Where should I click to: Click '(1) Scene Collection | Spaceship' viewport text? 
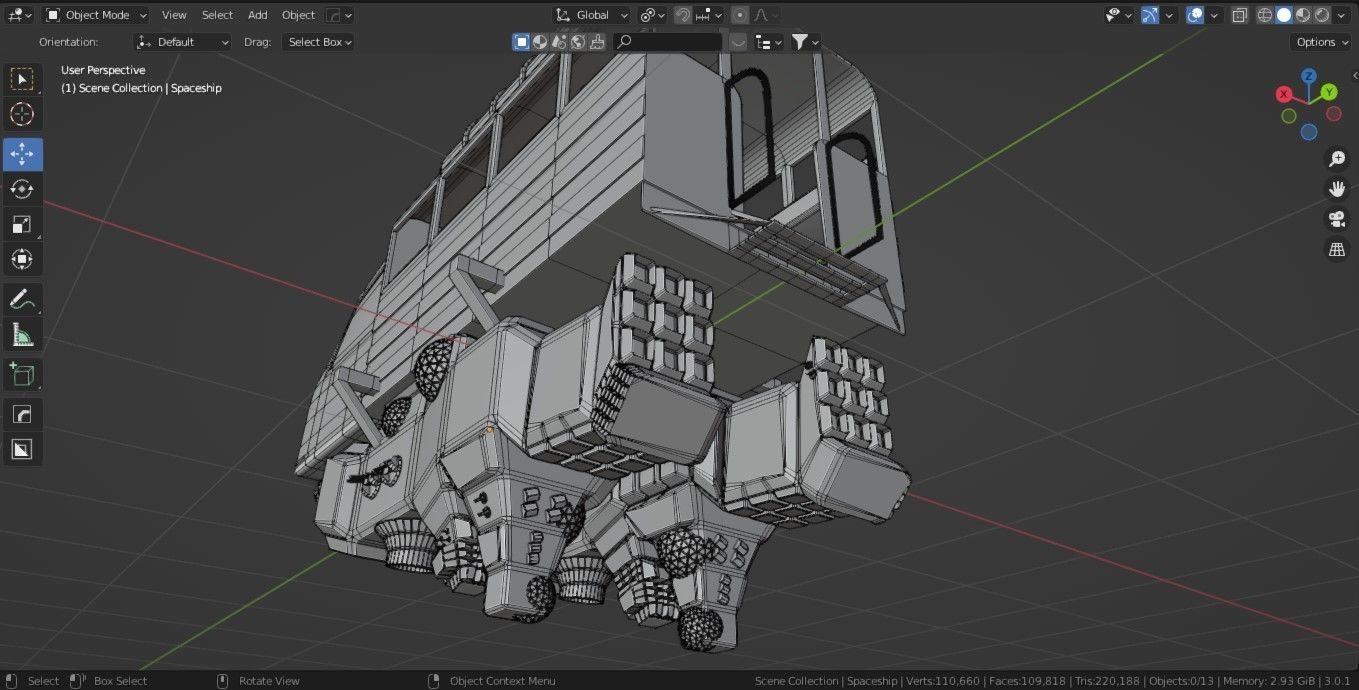click(141, 88)
